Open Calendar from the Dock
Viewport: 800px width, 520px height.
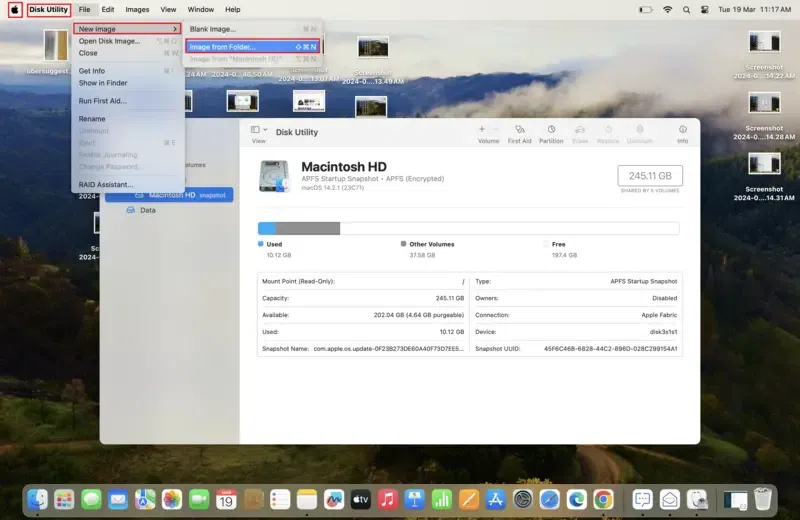[226, 500]
